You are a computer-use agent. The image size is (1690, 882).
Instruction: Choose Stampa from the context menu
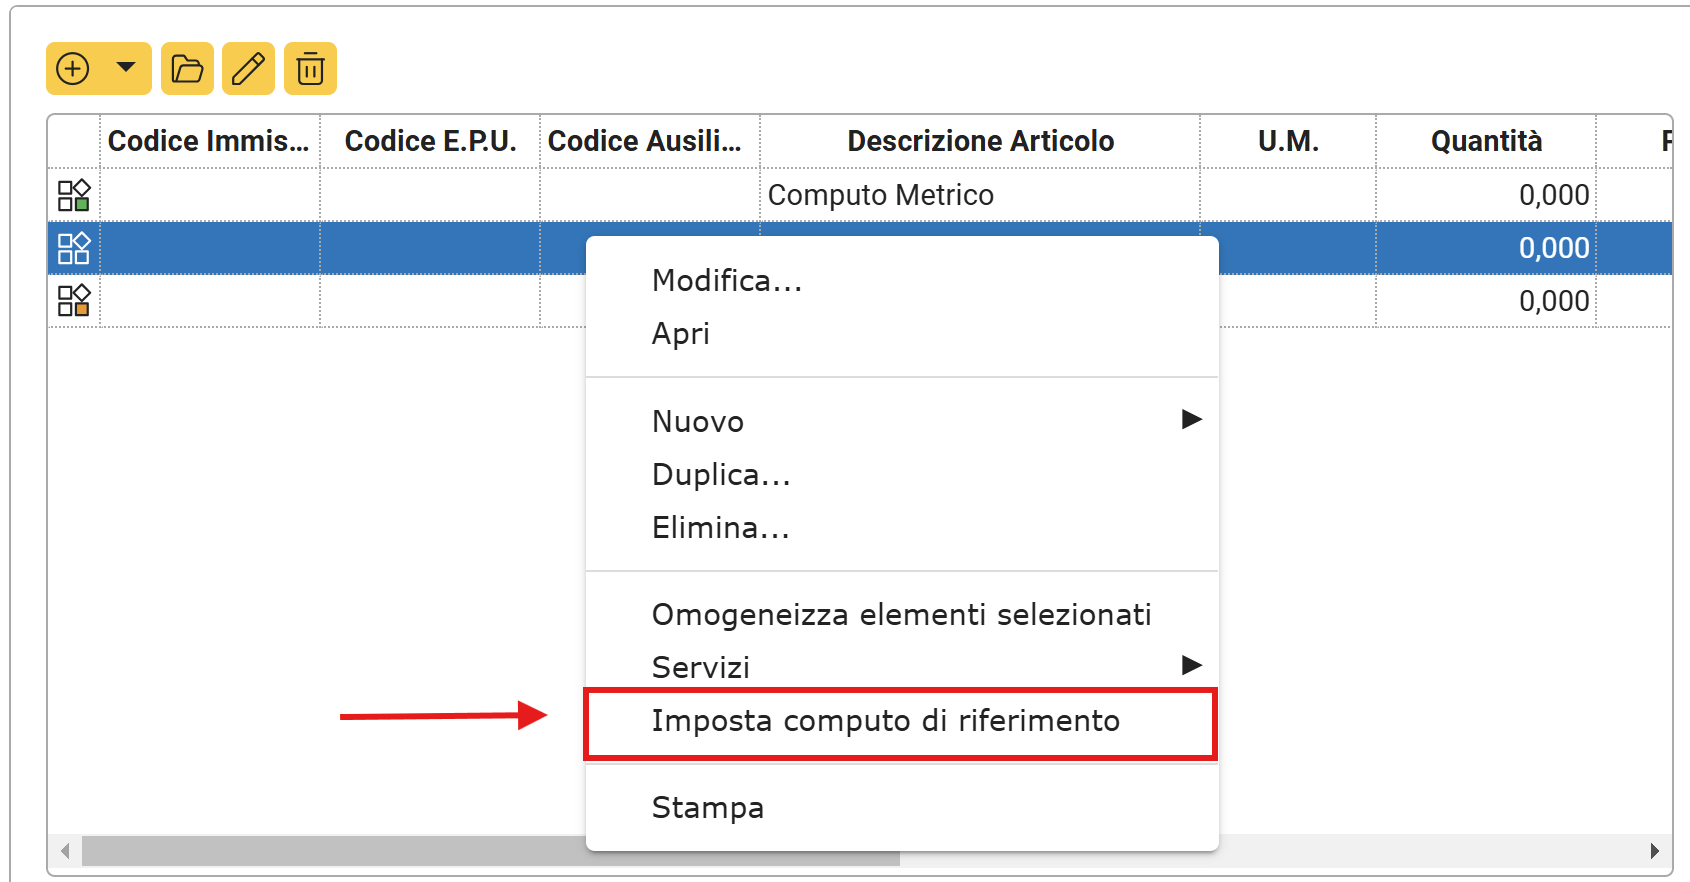pyautogui.click(x=708, y=808)
